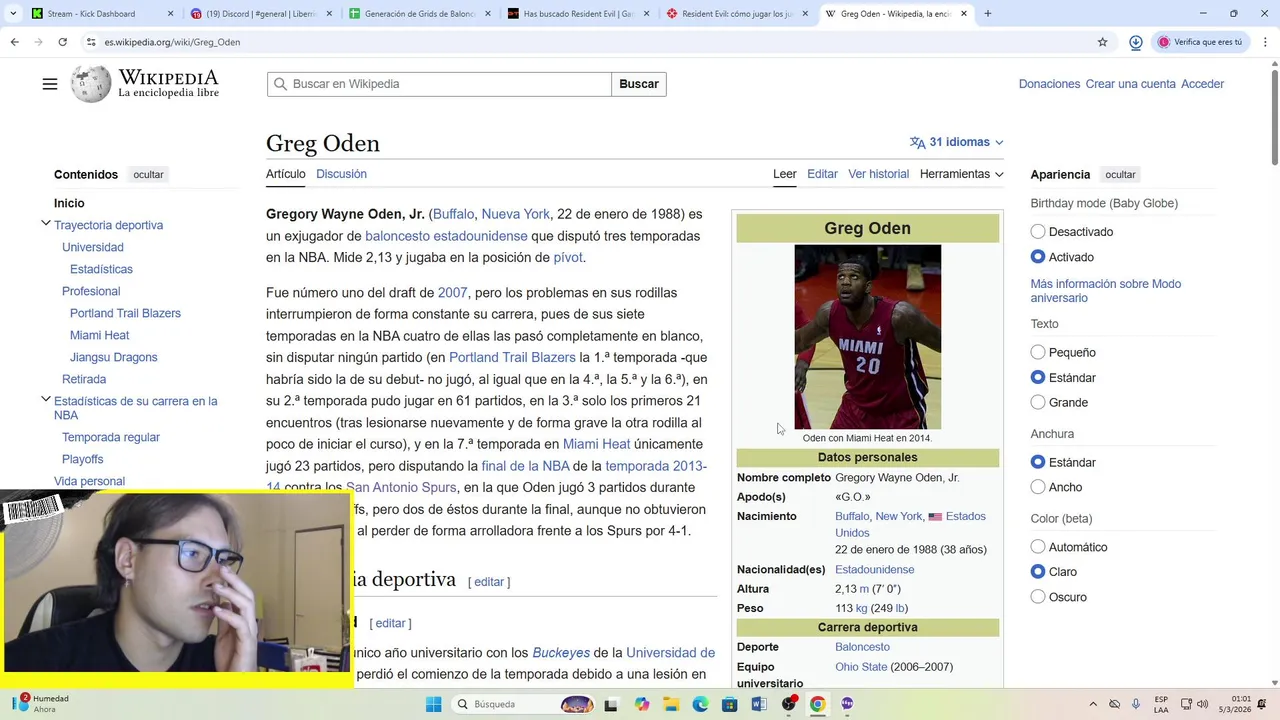Viewport: 1280px width, 720px height.
Task: Hide the Contenidos sidebar
Action: click(x=148, y=175)
